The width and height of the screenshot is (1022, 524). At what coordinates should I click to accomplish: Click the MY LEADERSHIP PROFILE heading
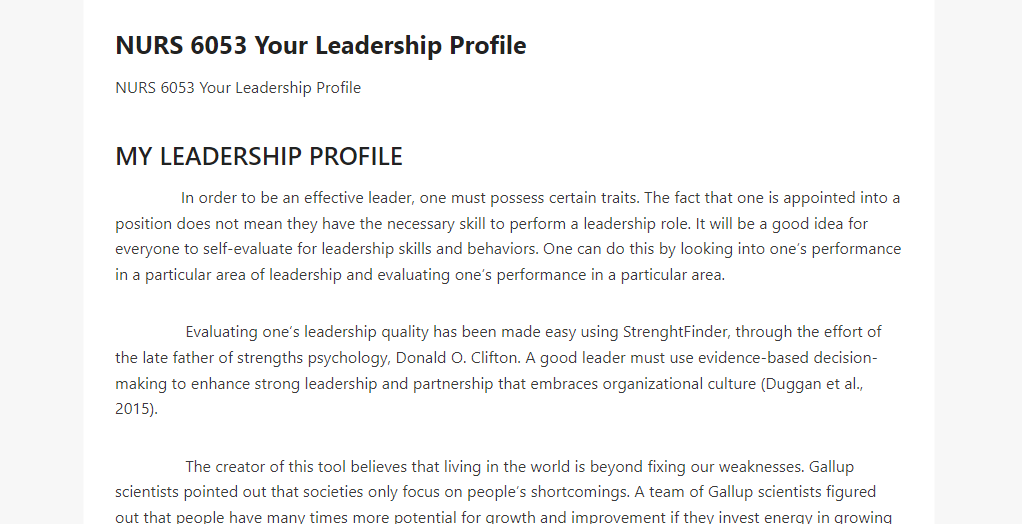(259, 156)
